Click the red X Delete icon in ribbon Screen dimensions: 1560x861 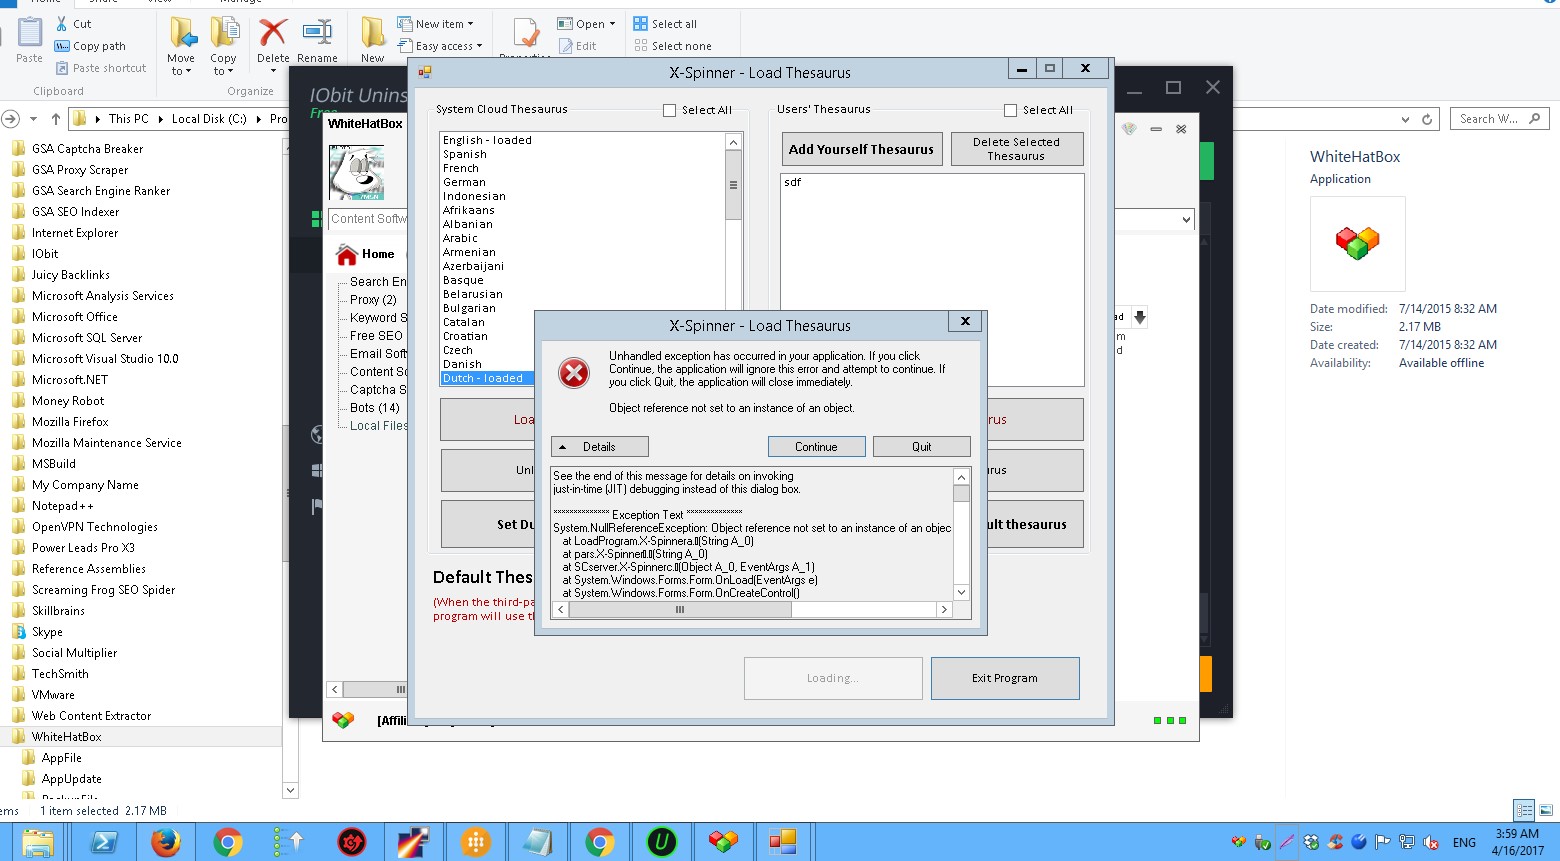pyautogui.click(x=272, y=35)
